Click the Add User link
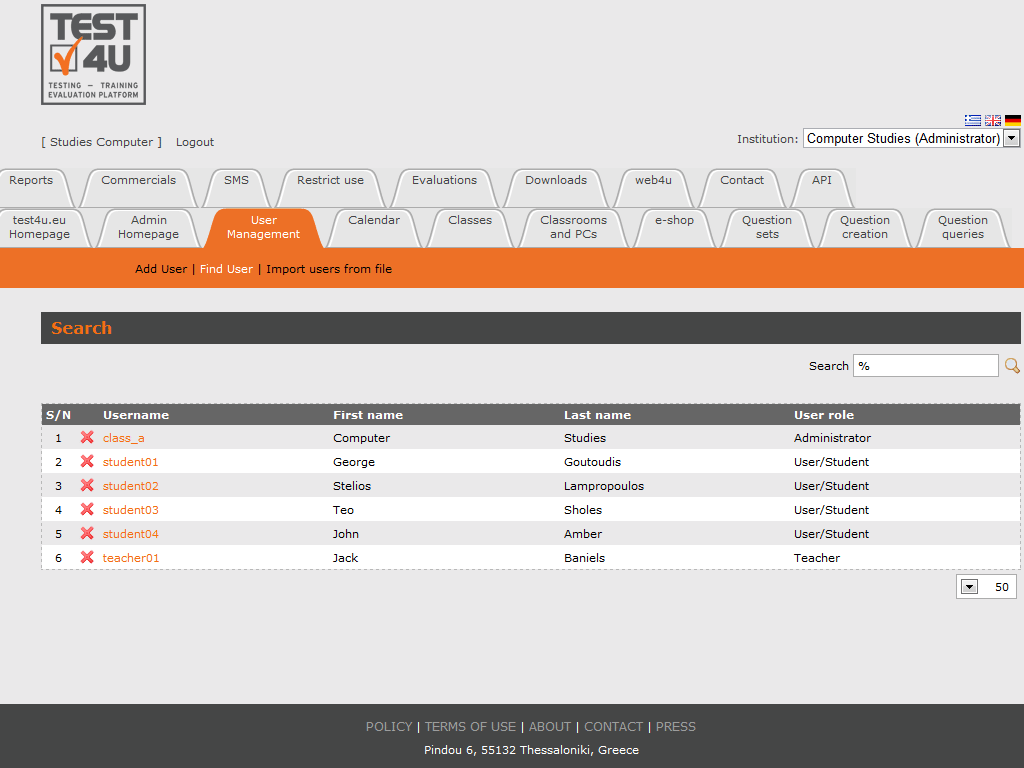The height and width of the screenshot is (768, 1024). point(161,269)
